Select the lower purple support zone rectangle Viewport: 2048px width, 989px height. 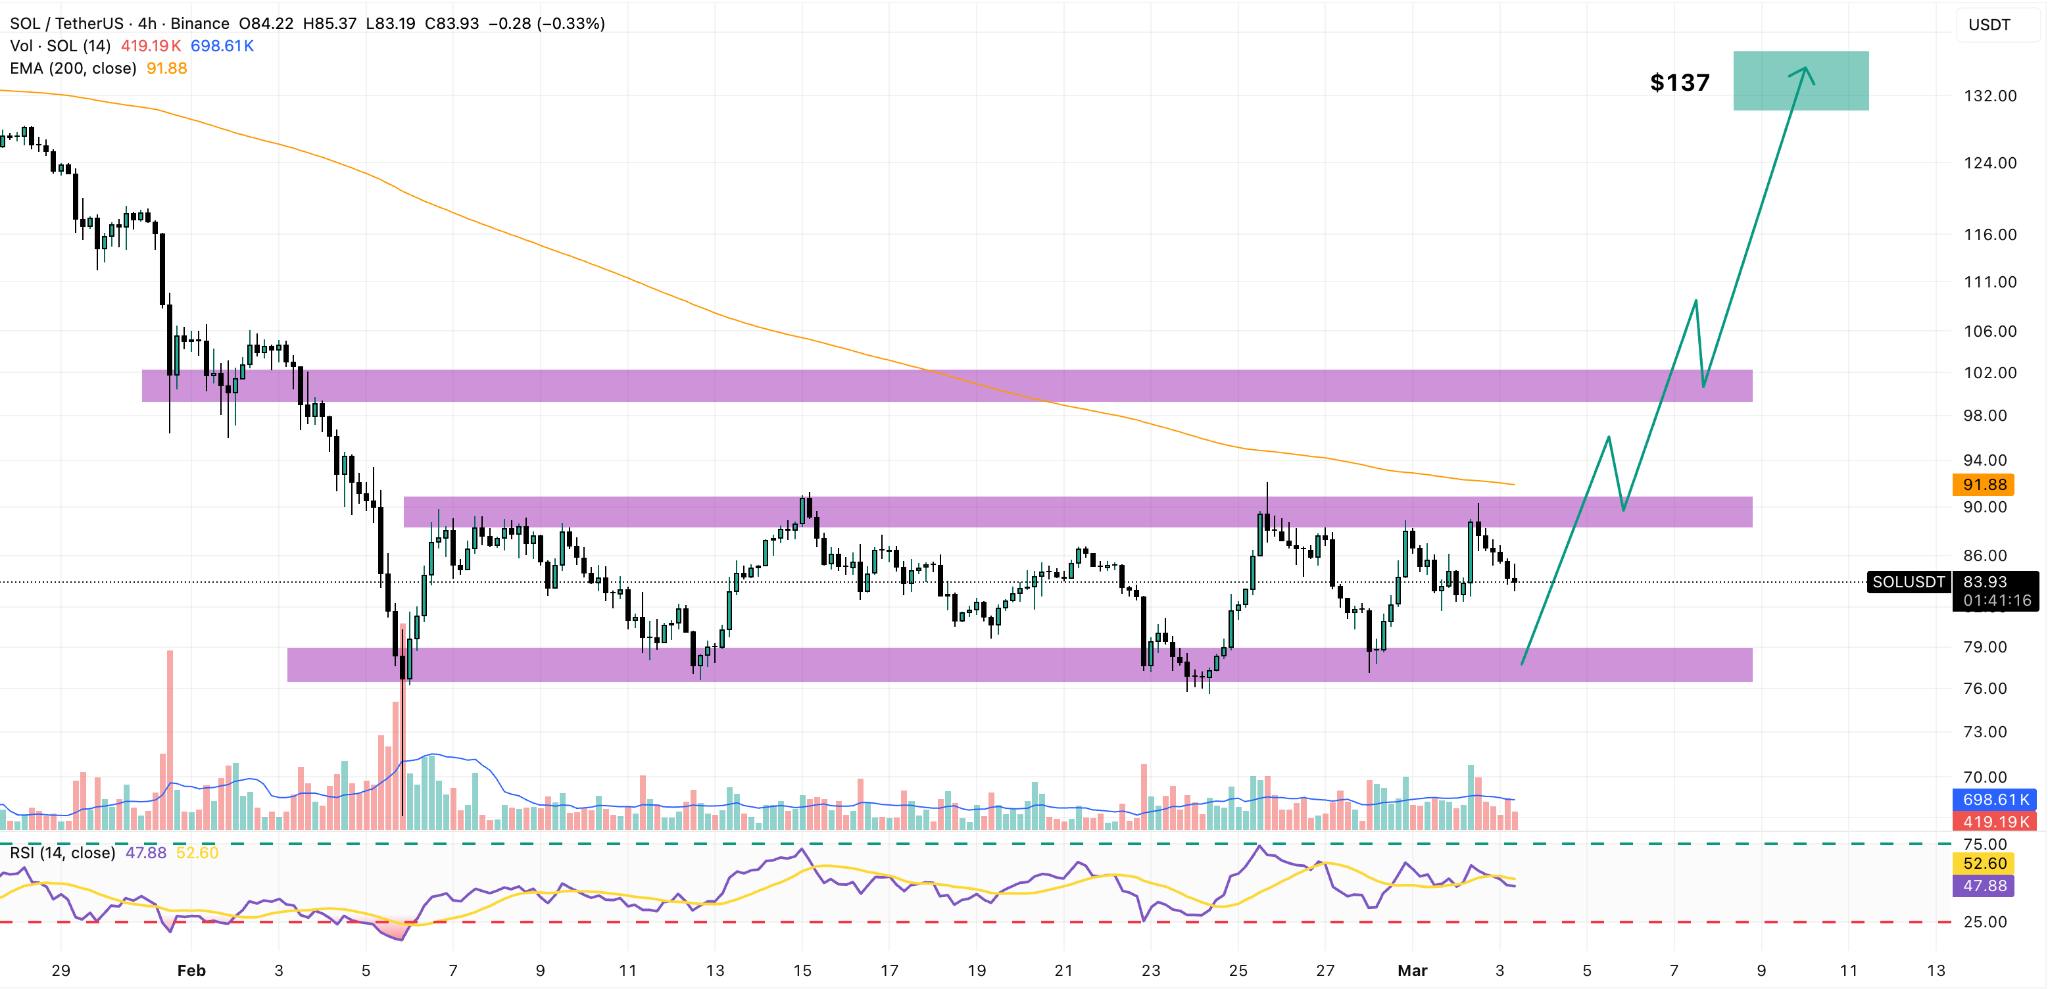(x=900, y=663)
